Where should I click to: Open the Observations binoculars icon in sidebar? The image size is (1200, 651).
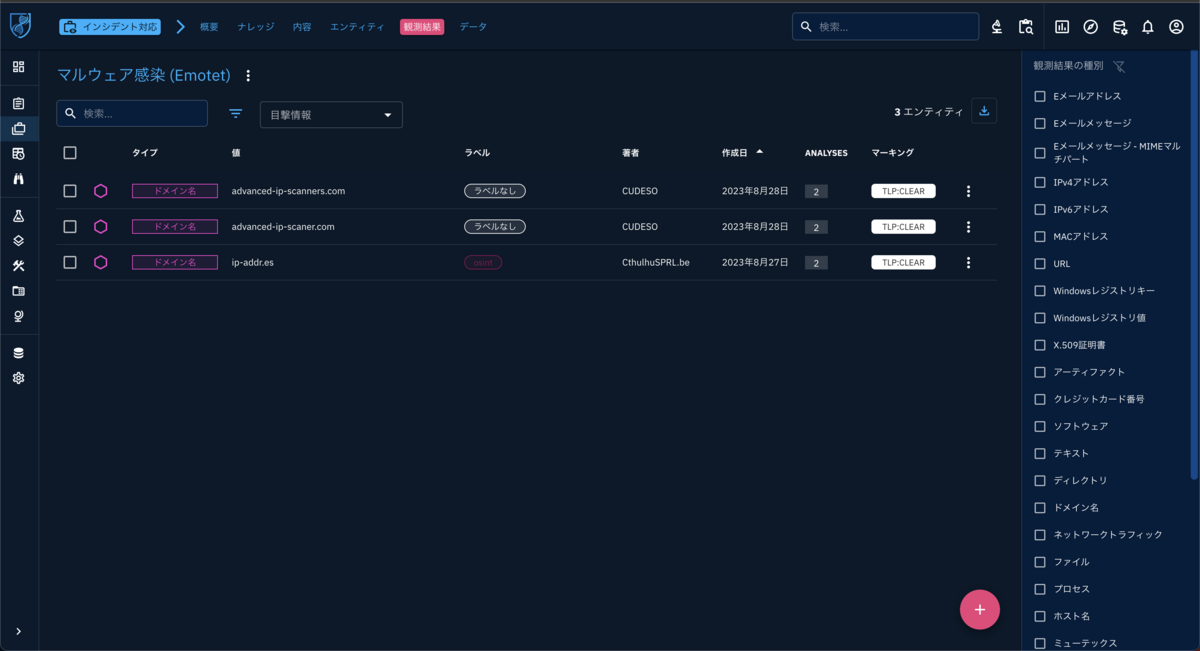click(18, 179)
